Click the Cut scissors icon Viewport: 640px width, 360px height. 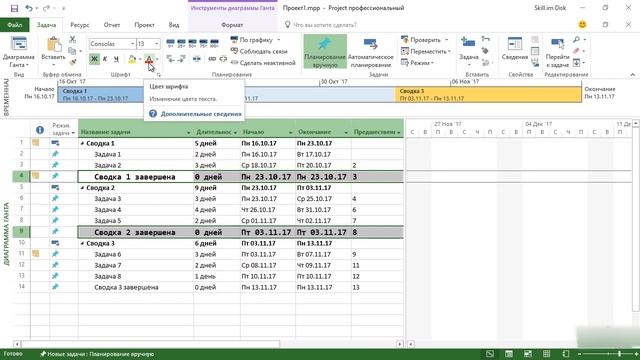point(73,40)
